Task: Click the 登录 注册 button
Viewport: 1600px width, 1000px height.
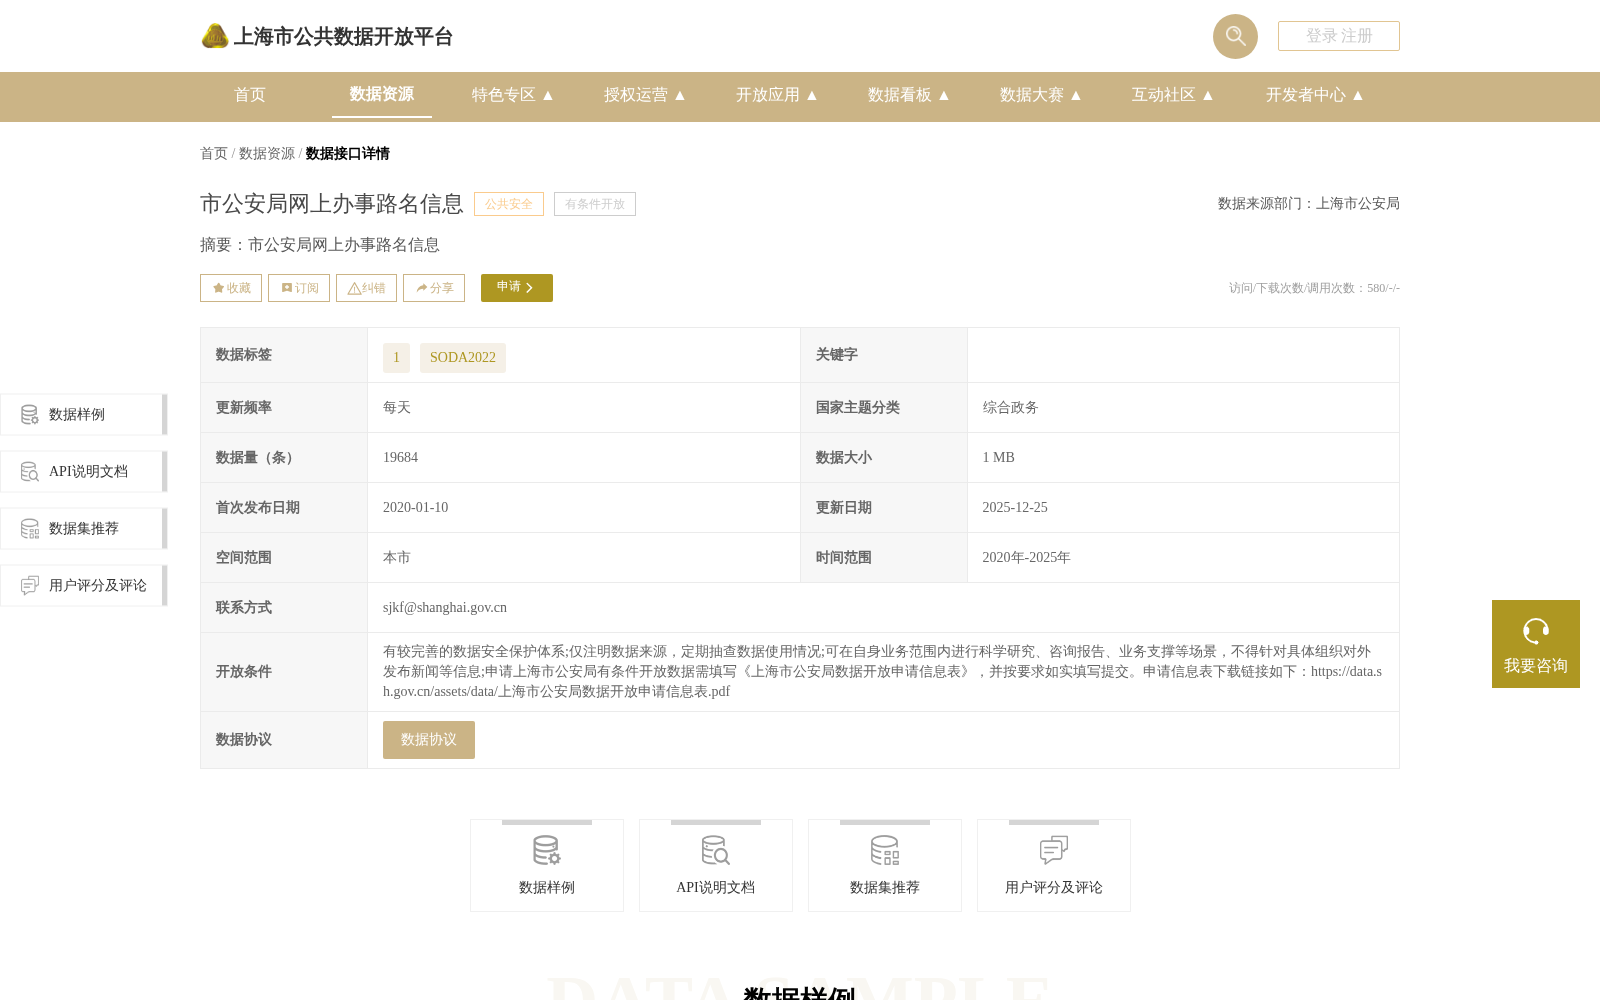Action: [1339, 36]
